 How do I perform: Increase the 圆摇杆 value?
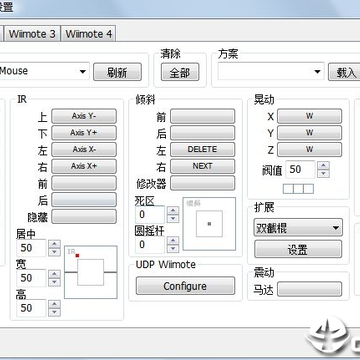coord(173,240)
